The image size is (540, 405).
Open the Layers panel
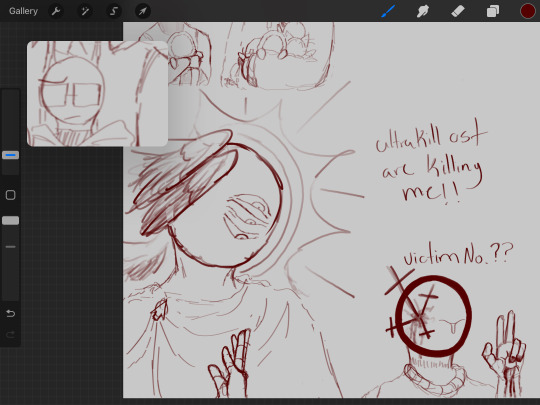click(x=493, y=11)
